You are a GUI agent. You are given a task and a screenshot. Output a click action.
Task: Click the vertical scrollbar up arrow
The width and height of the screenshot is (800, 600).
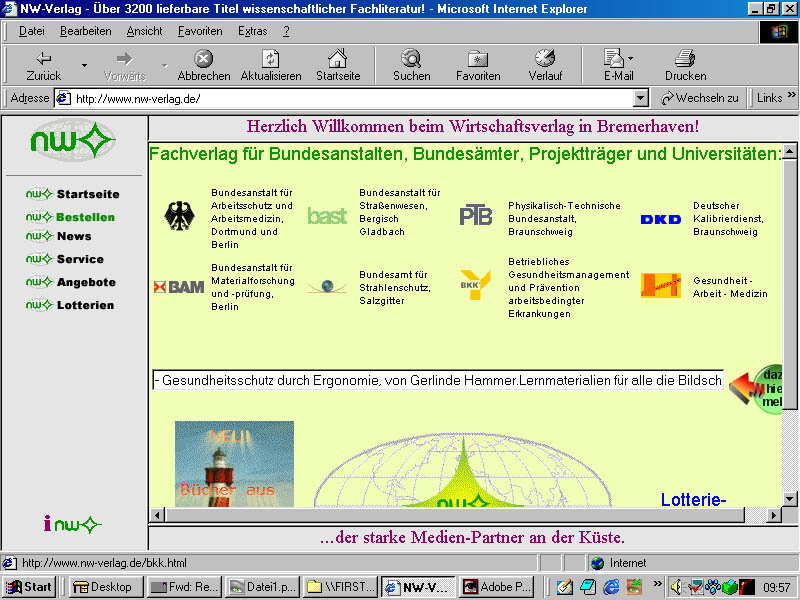(x=790, y=151)
